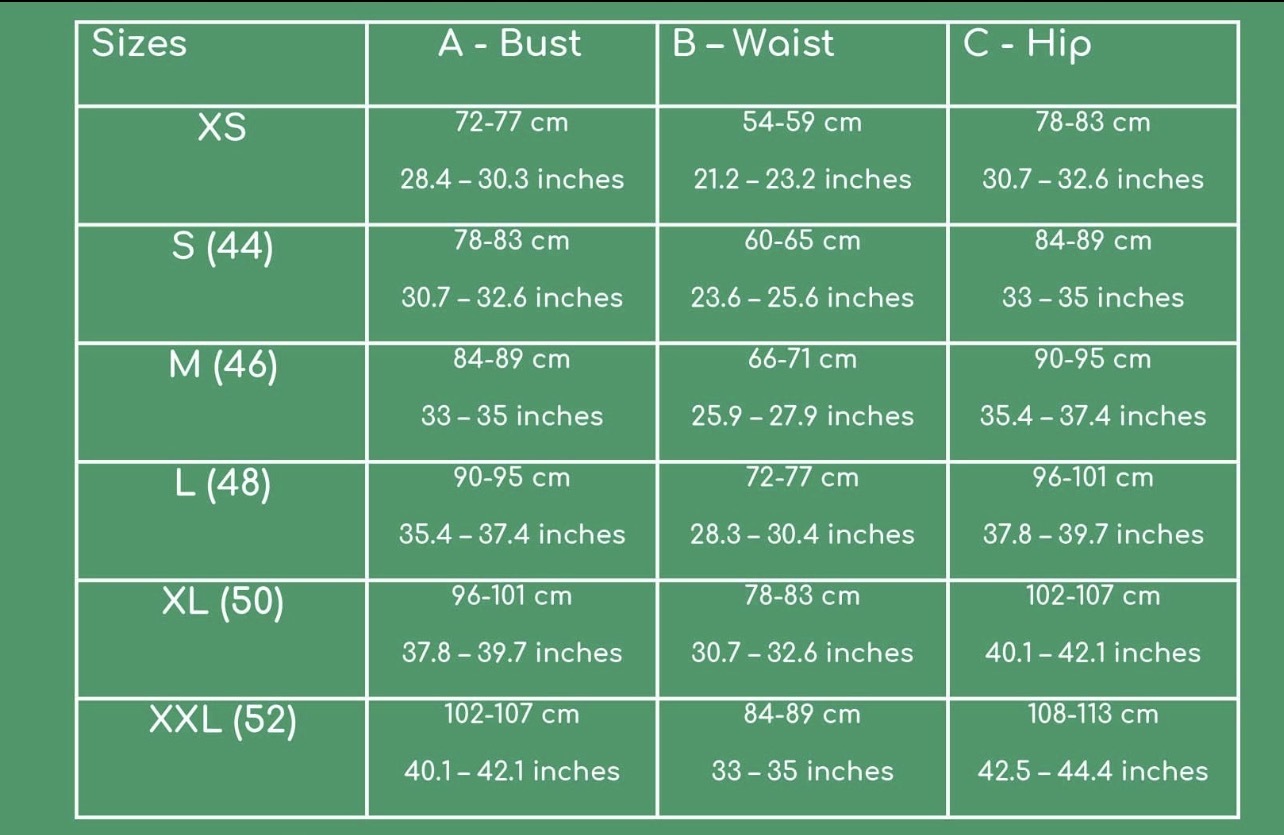Select the XS size row label
Viewport: 1284px width, 835px height.
point(222,128)
